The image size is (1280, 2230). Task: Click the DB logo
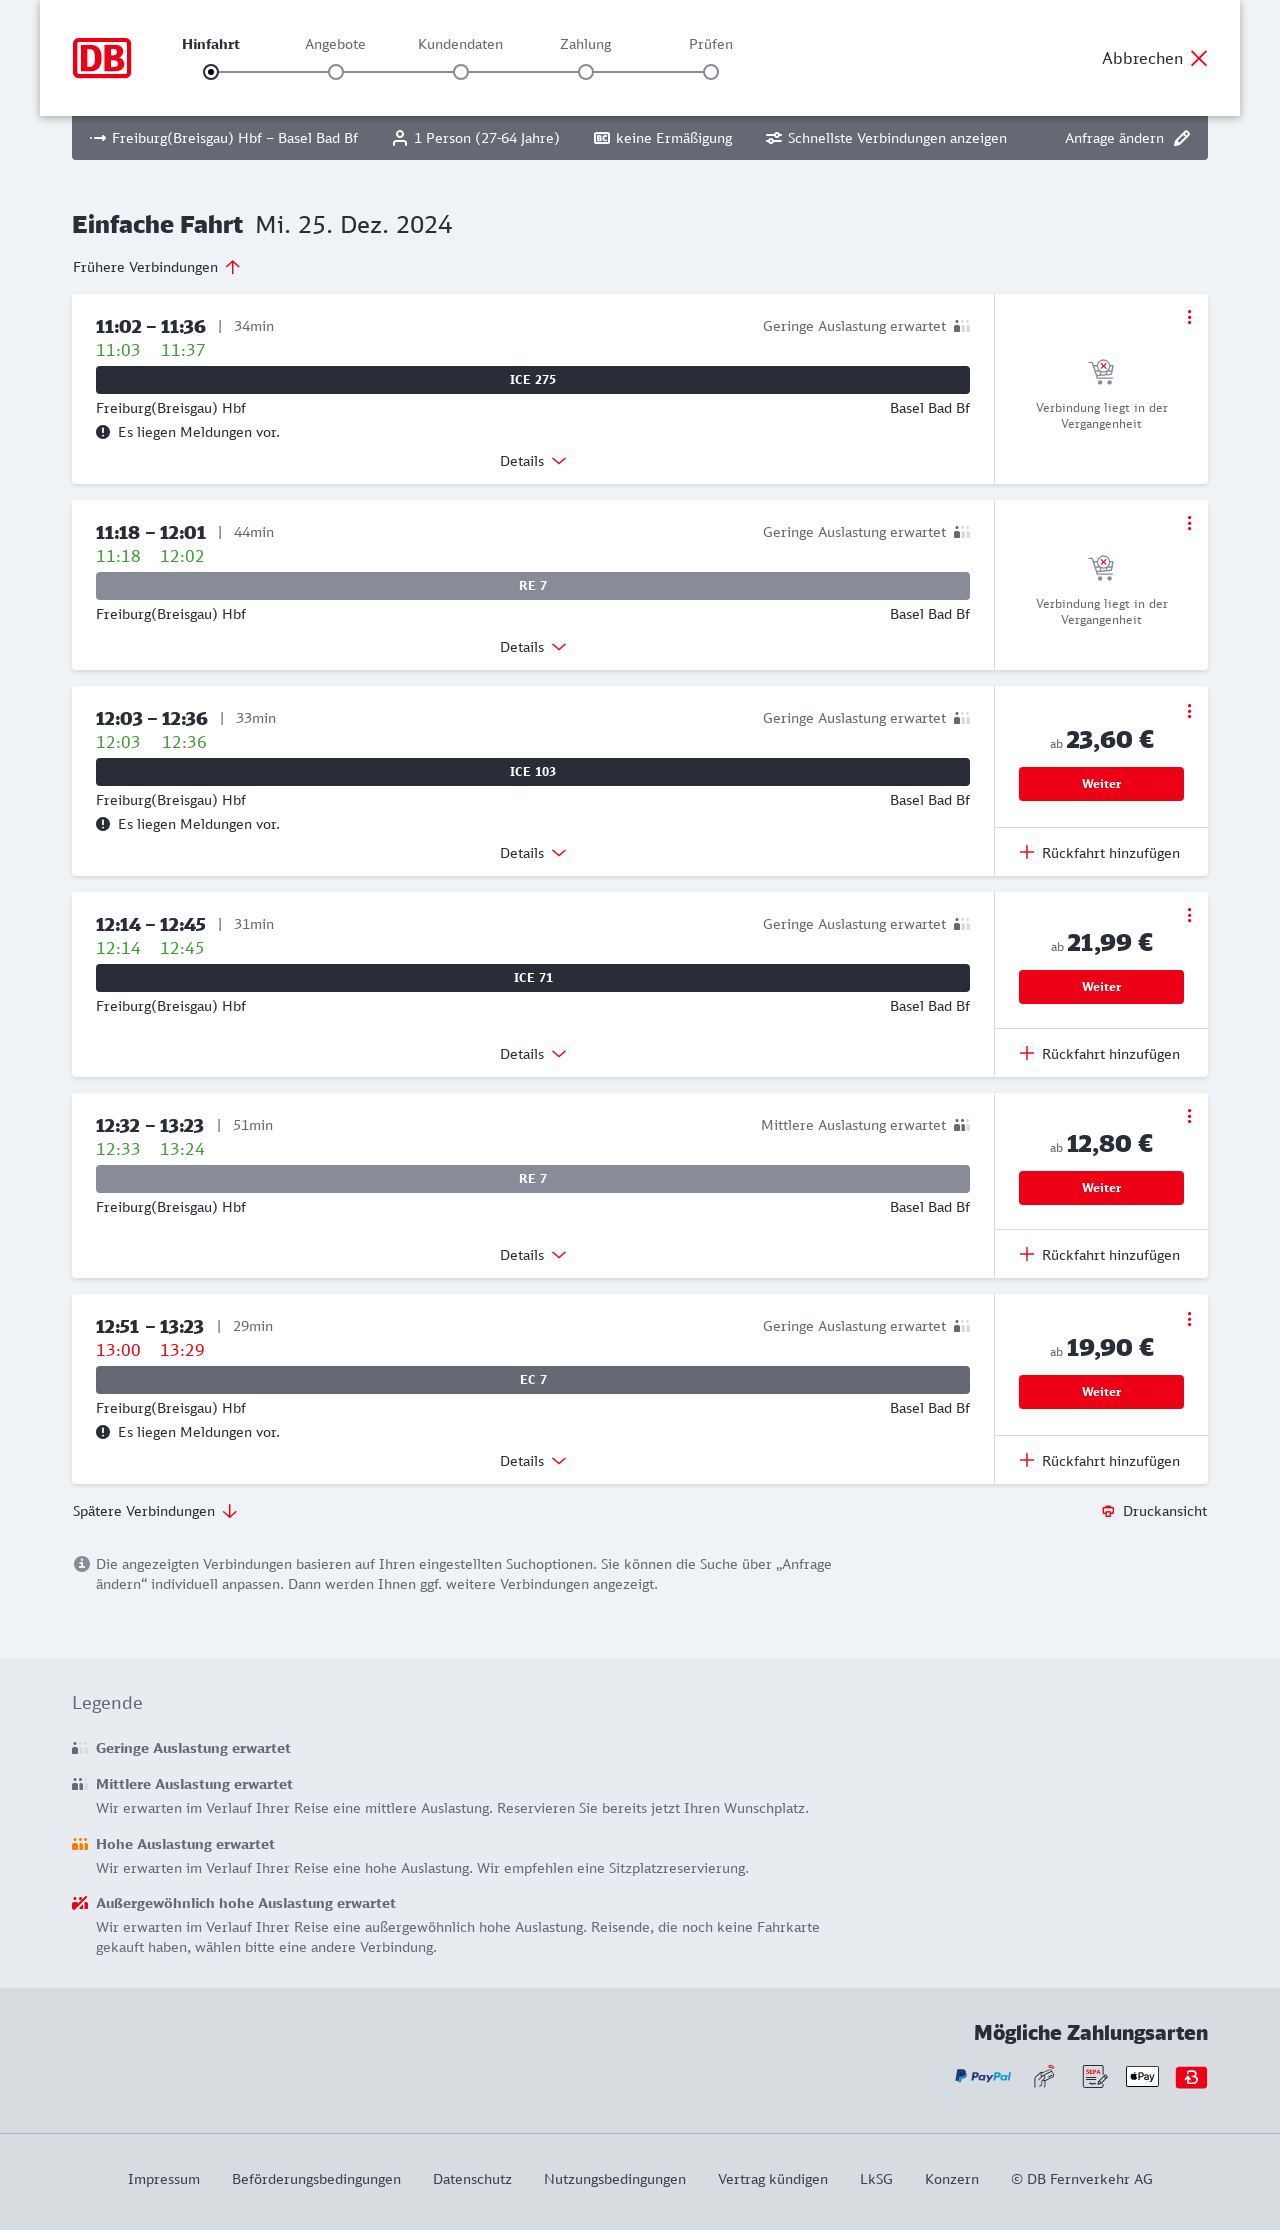click(102, 58)
